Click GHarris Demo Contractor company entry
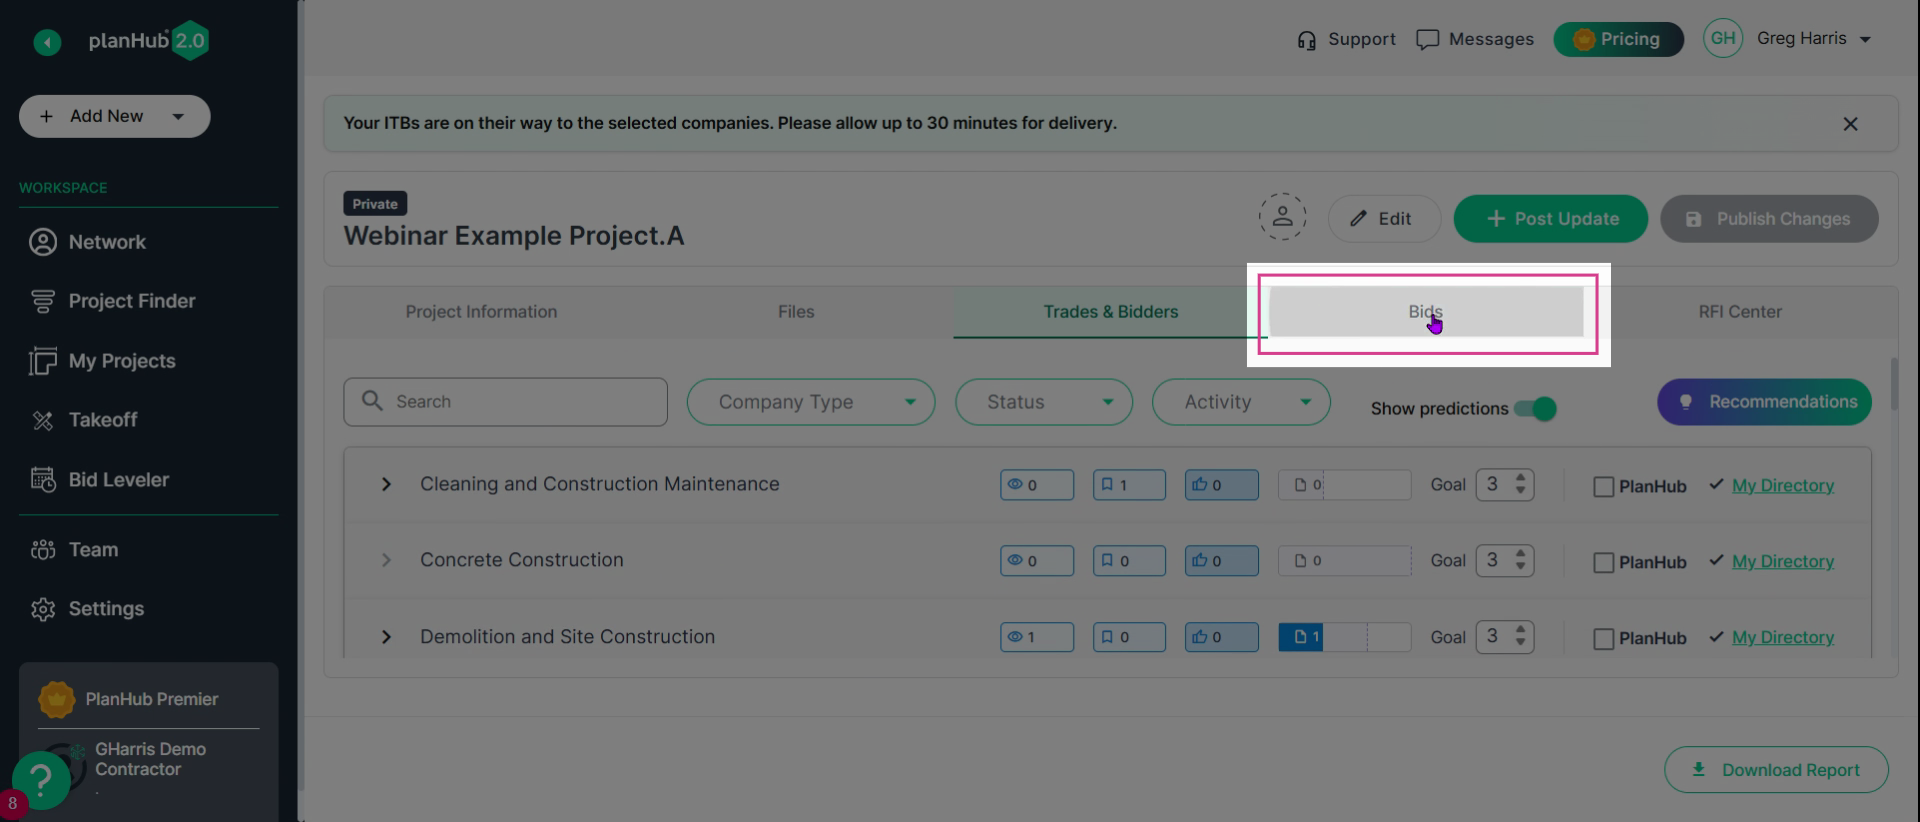The height and width of the screenshot is (822, 1920). [150, 760]
